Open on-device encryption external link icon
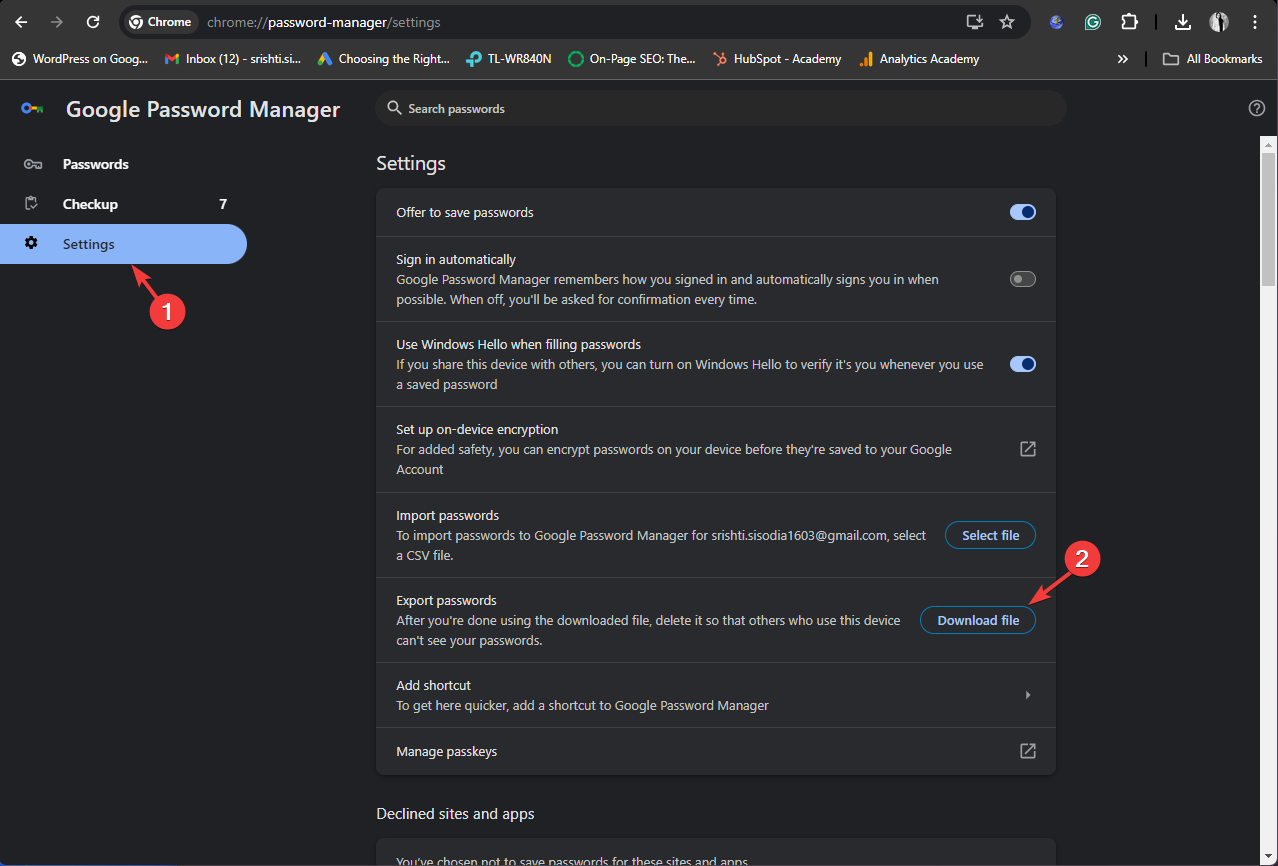This screenshot has height=866, width=1278. click(x=1027, y=449)
